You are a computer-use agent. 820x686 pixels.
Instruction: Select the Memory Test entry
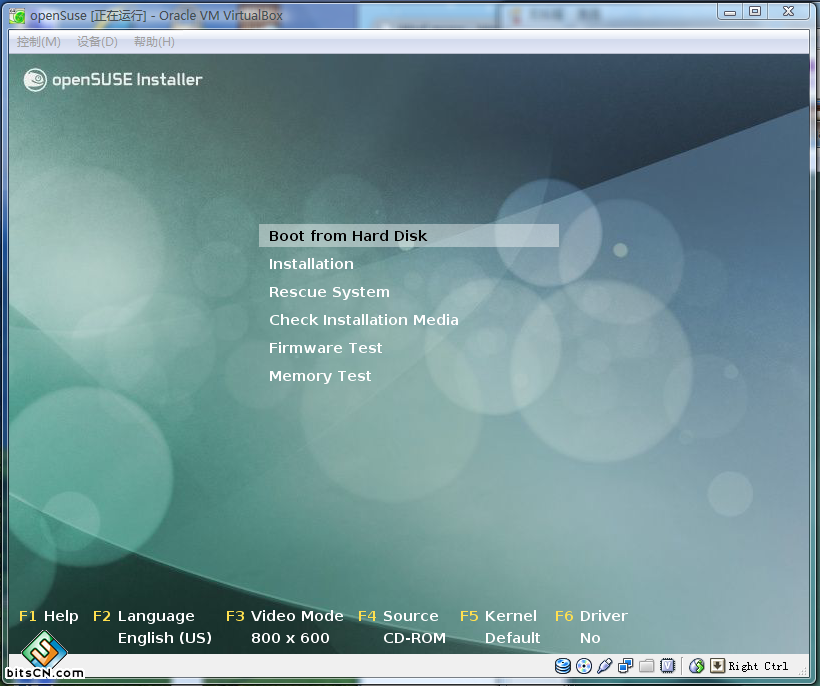point(320,376)
